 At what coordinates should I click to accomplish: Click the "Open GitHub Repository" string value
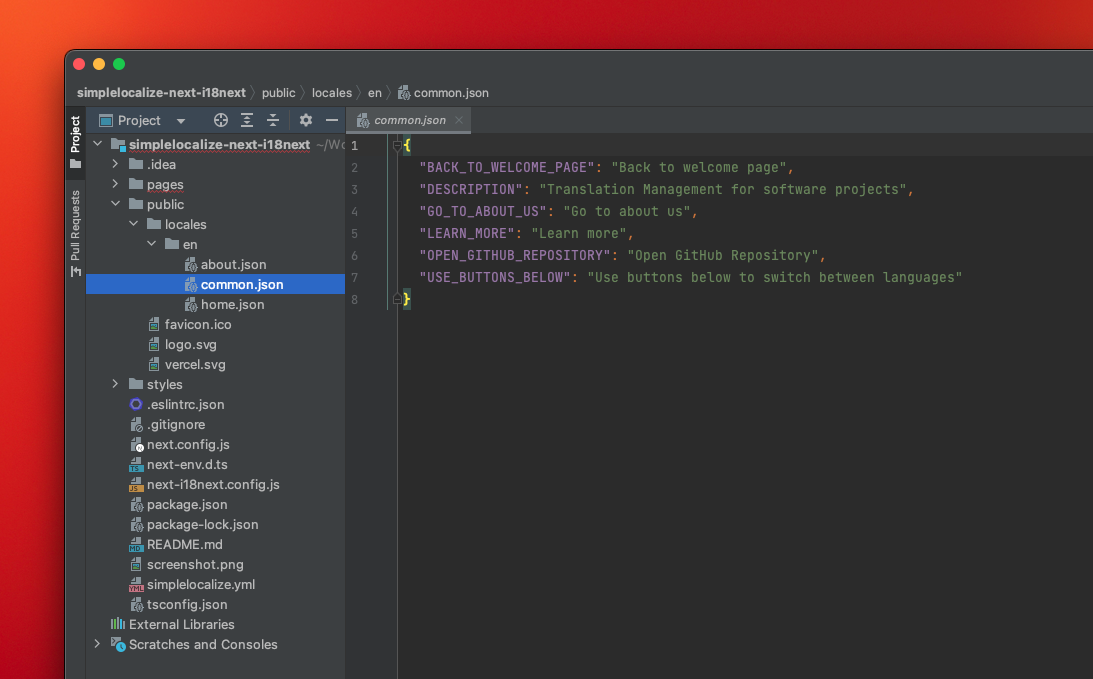[x=723, y=255]
